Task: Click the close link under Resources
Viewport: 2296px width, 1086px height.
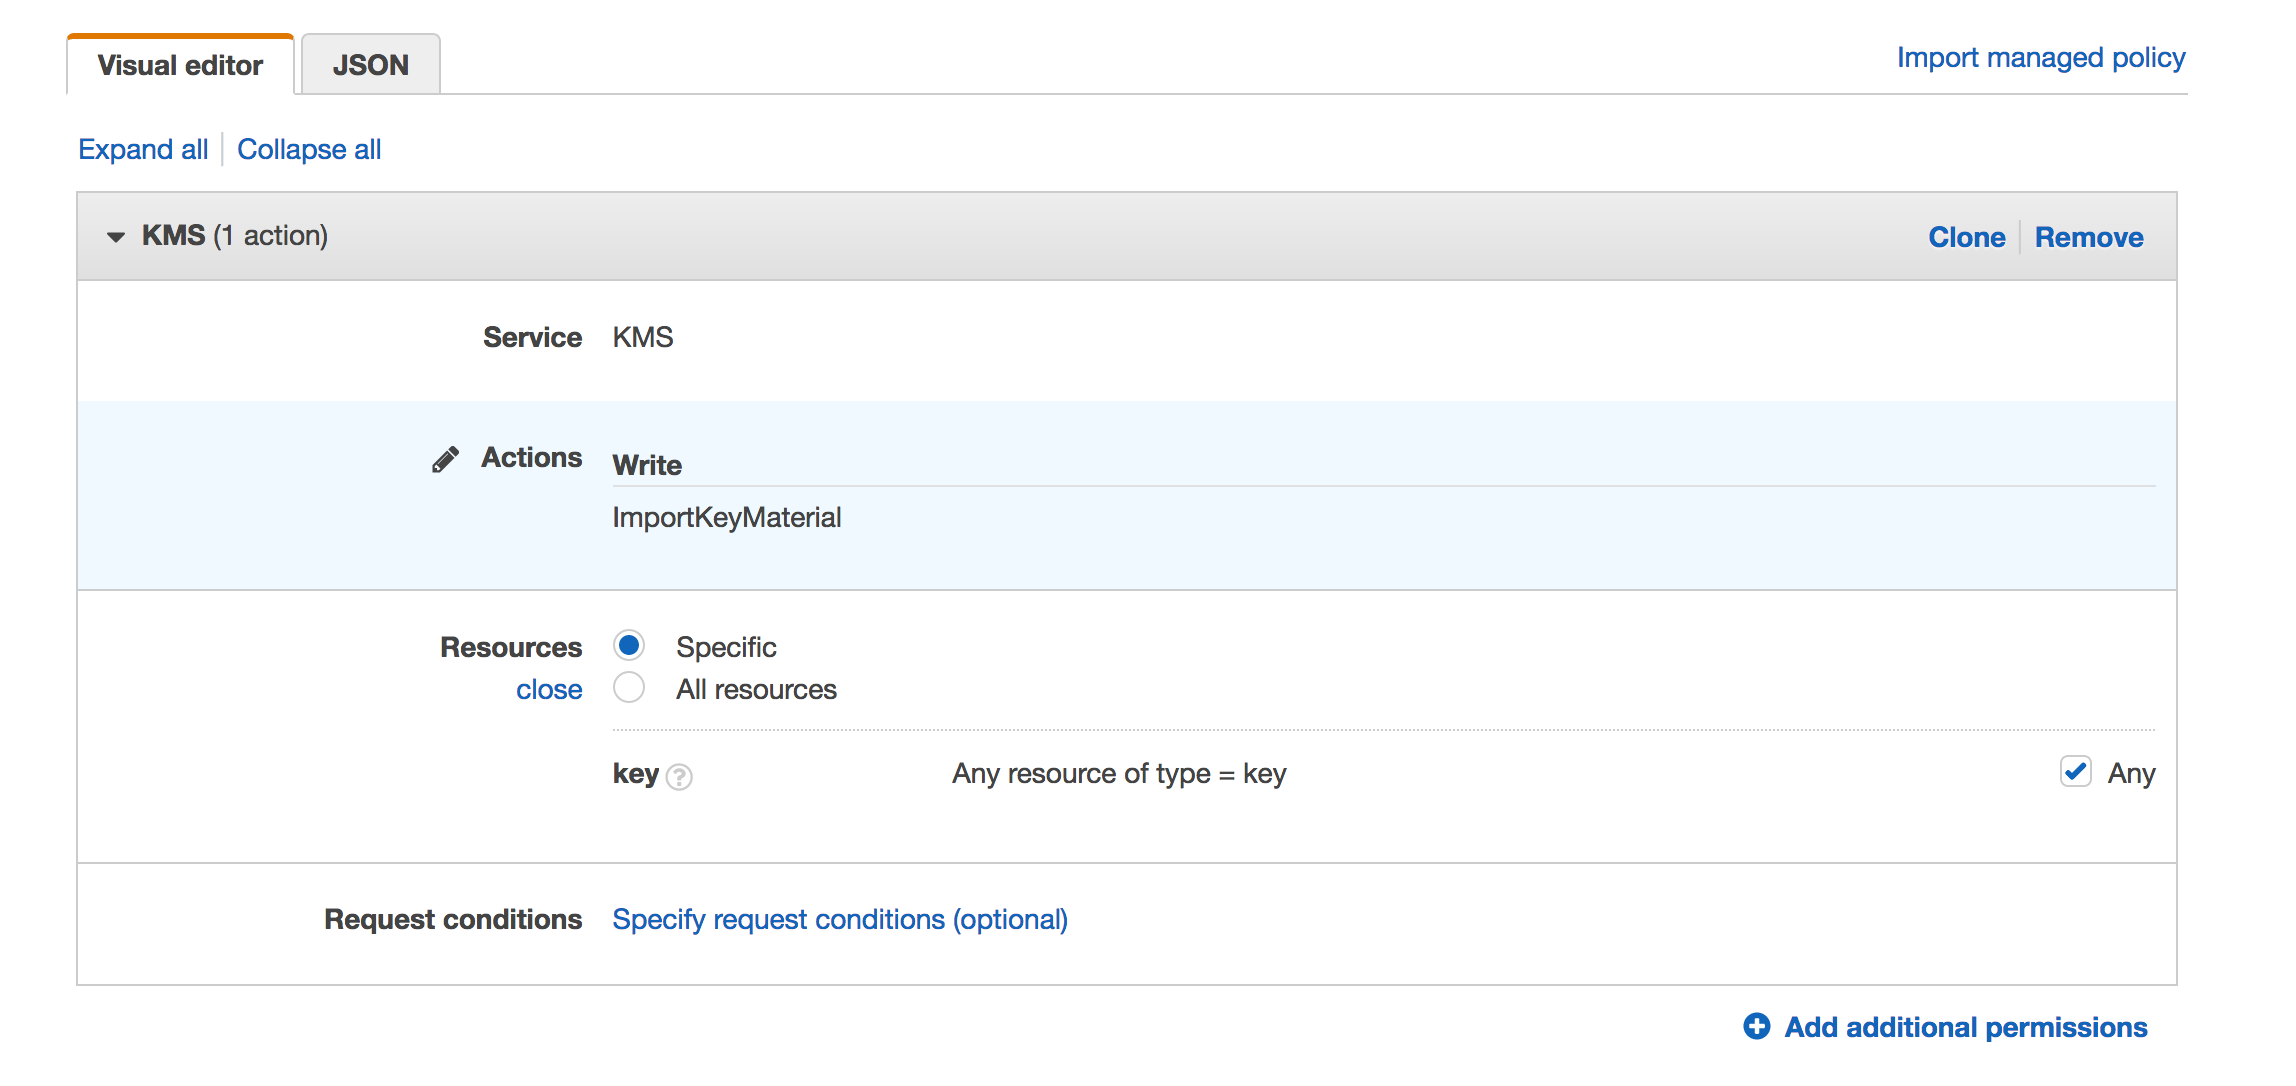Action: tap(549, 689)
